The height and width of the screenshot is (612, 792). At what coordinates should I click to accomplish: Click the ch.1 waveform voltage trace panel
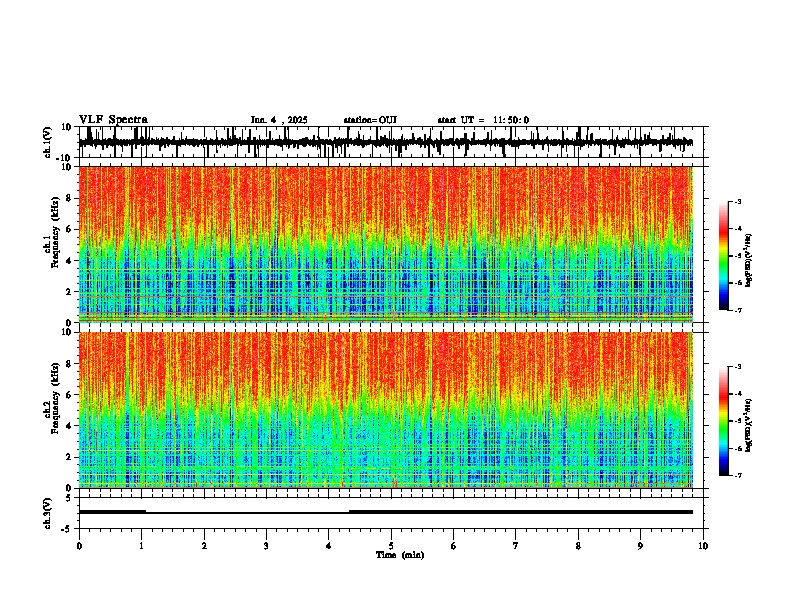tap(393, 142)
